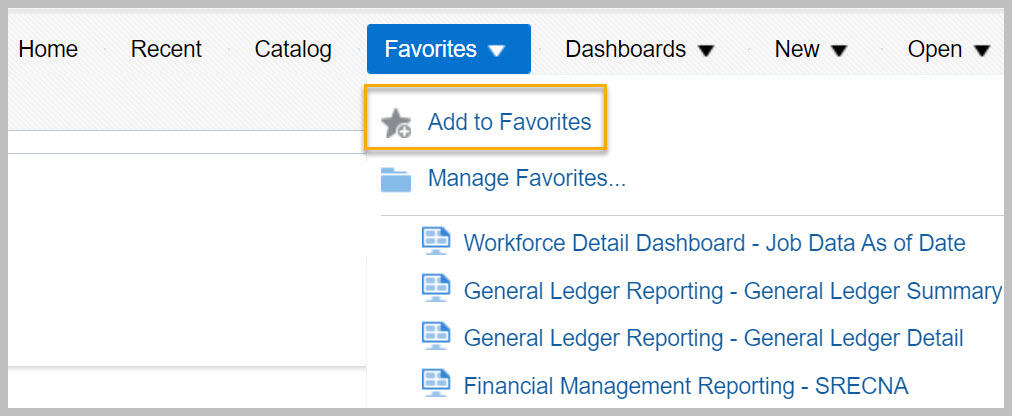Click the star icon beside Add to Favorites

pos(396,123)
